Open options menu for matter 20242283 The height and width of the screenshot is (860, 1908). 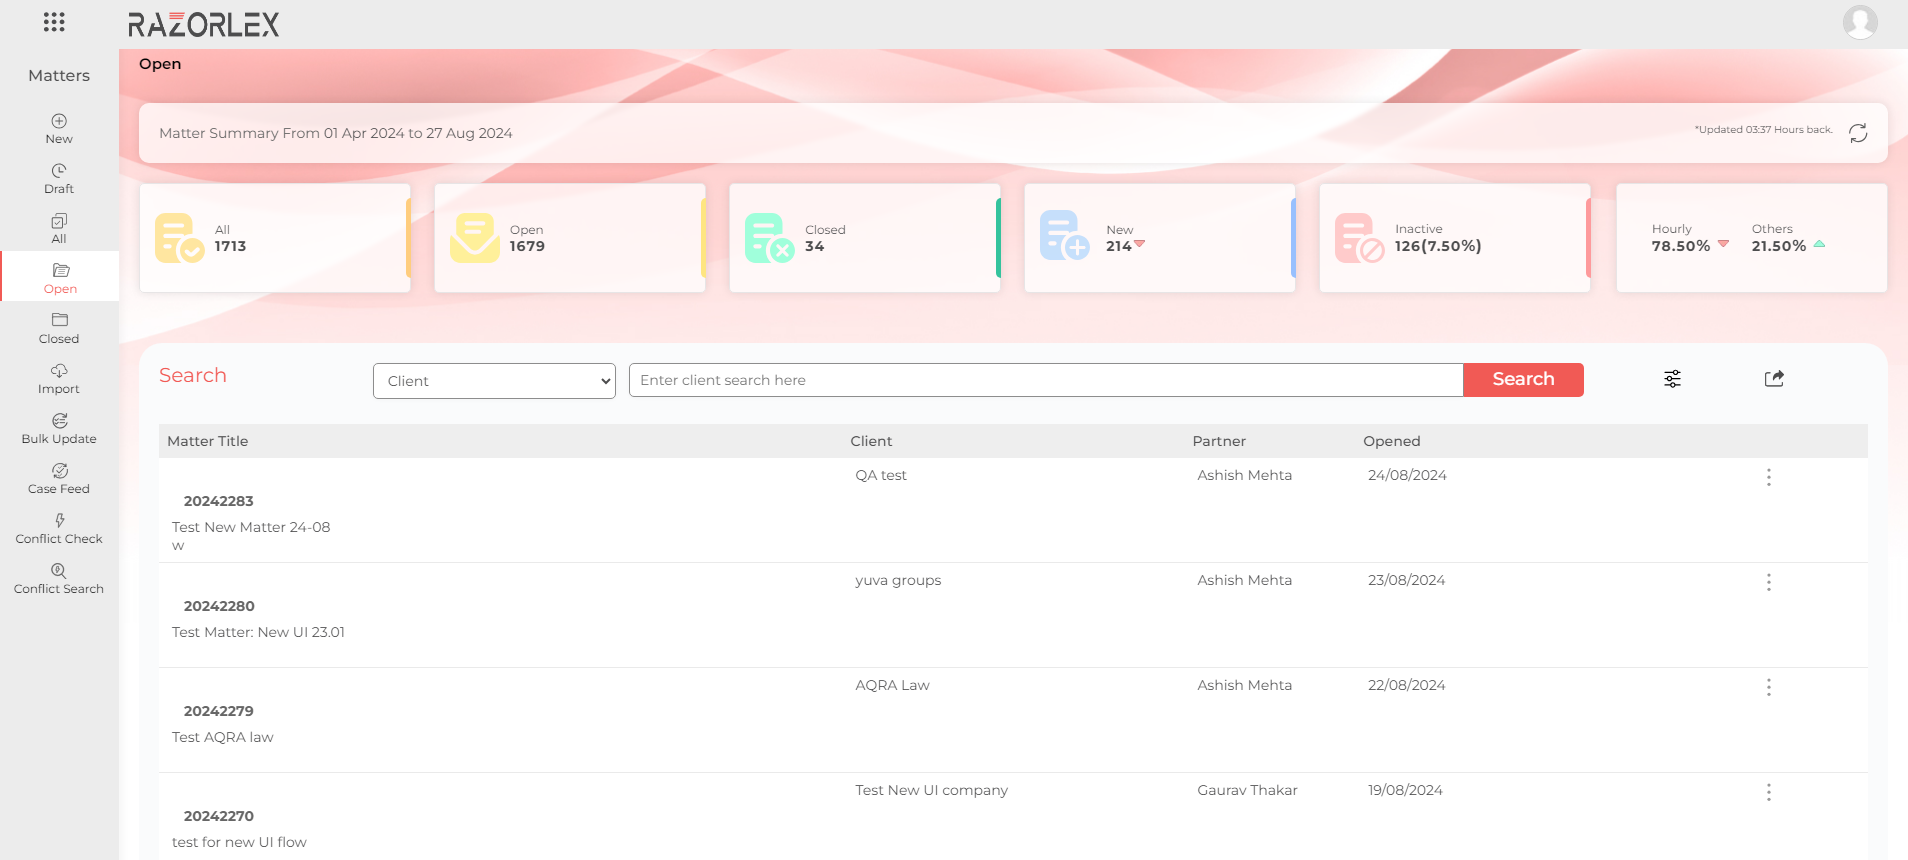click(1768, 477)
